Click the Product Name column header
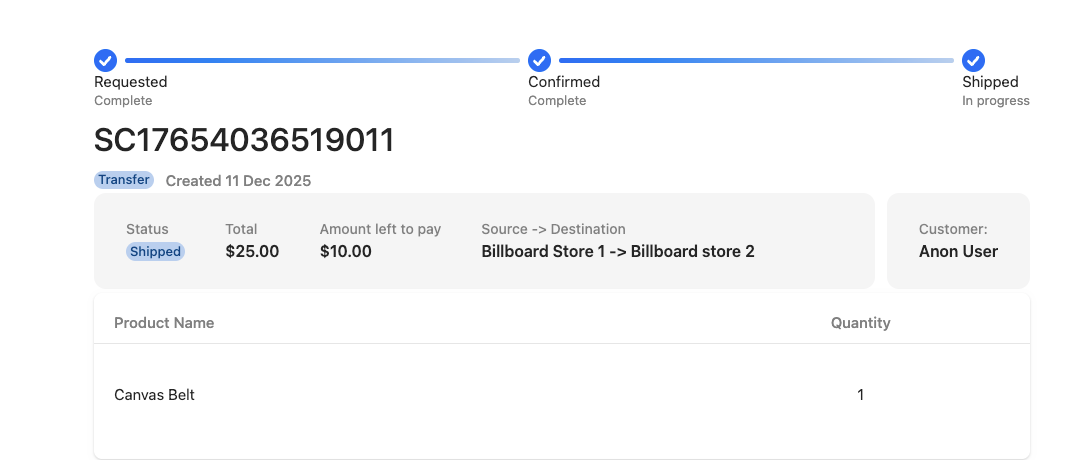 (164, 323)
